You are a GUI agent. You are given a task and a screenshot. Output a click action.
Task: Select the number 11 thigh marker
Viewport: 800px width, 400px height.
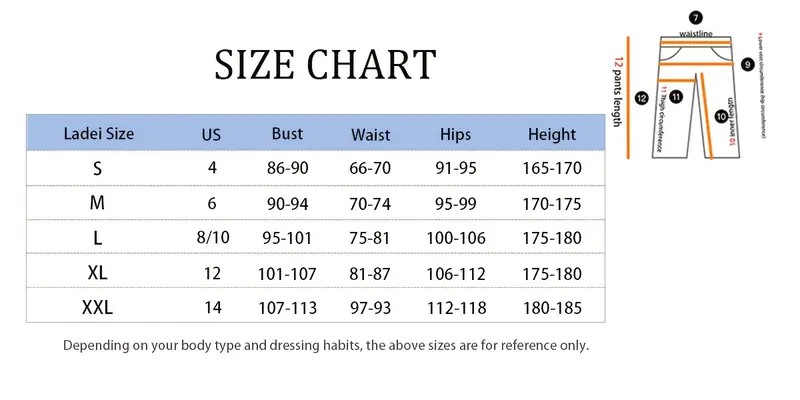[x=676, y=97]
